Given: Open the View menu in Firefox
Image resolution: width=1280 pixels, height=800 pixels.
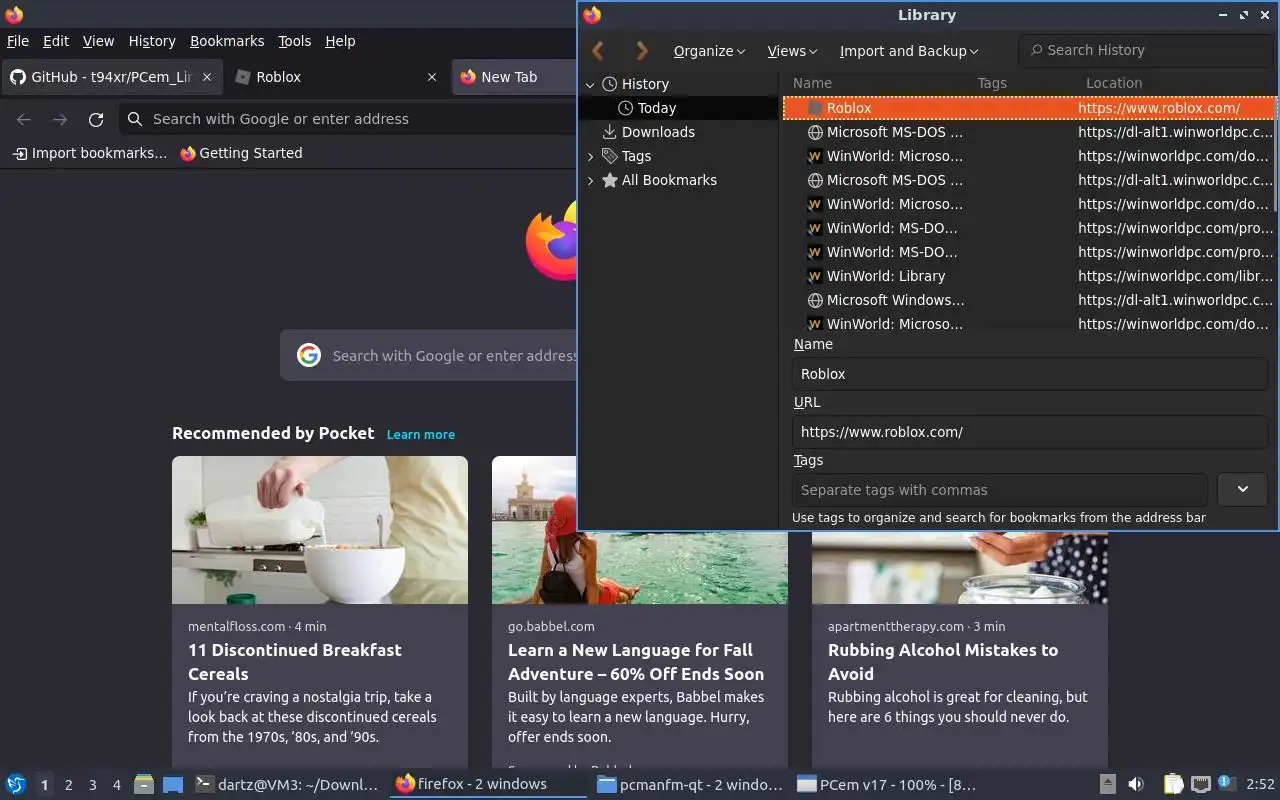Looking at the screenshot, I should point(98,41).
